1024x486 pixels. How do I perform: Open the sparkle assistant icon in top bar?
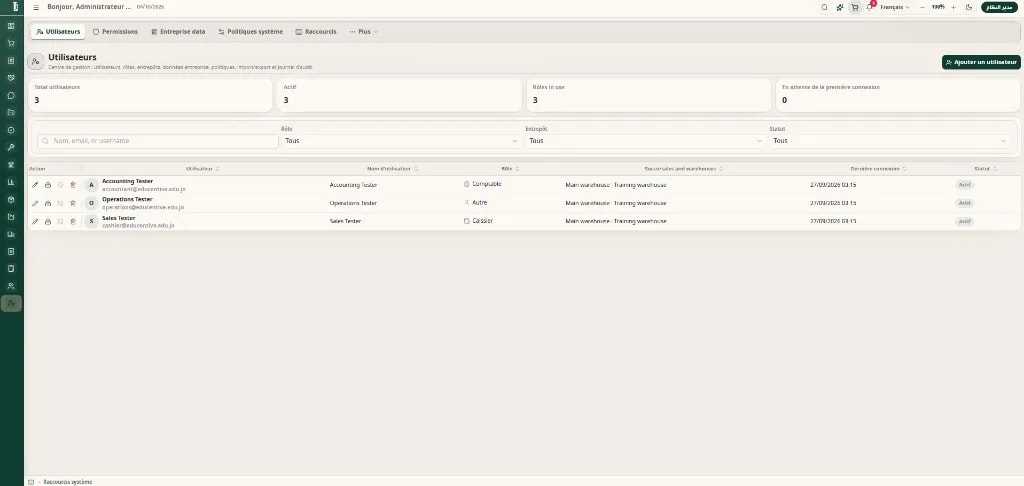click(x=840, y=7)
